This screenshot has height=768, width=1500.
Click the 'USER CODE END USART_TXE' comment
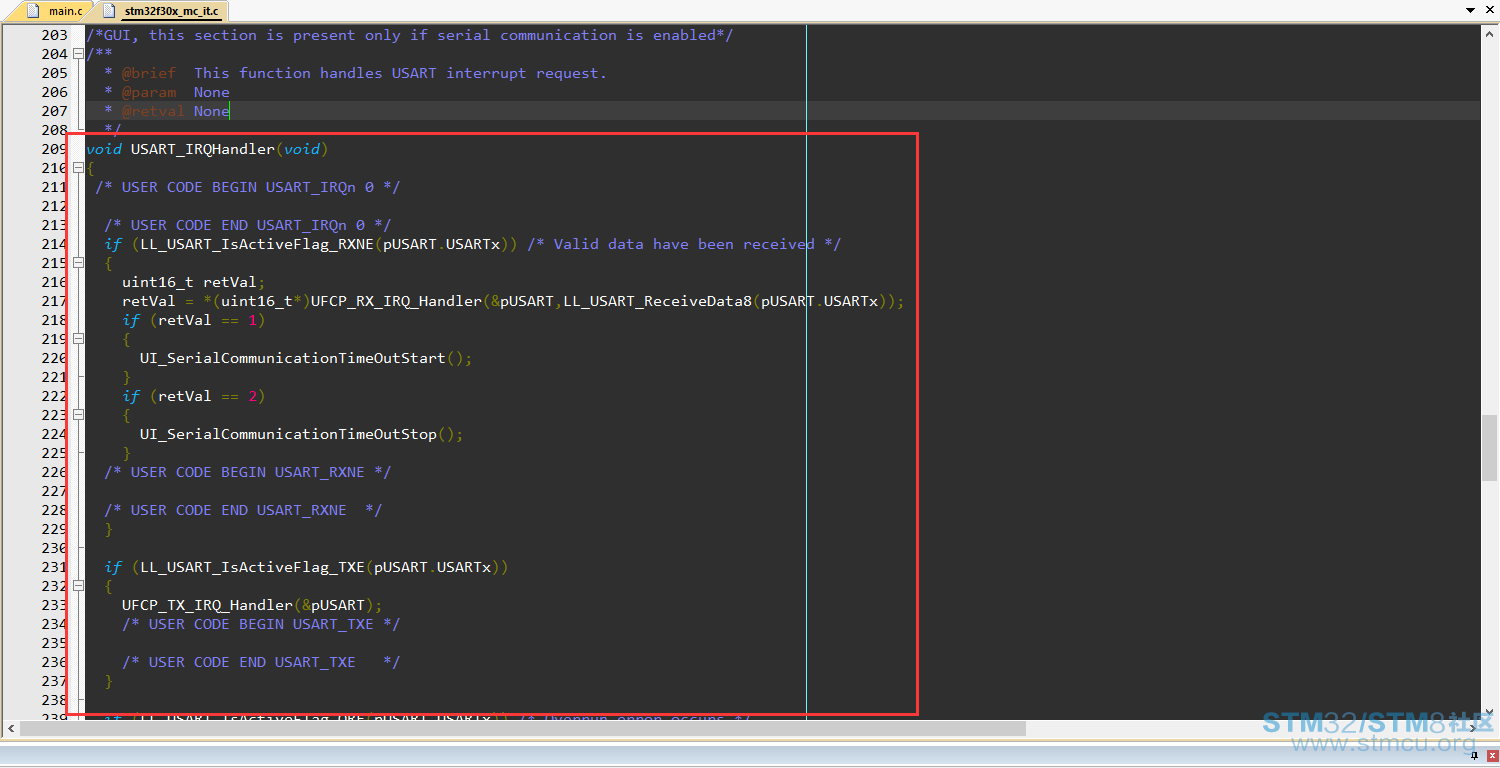(x=261, y=662)
